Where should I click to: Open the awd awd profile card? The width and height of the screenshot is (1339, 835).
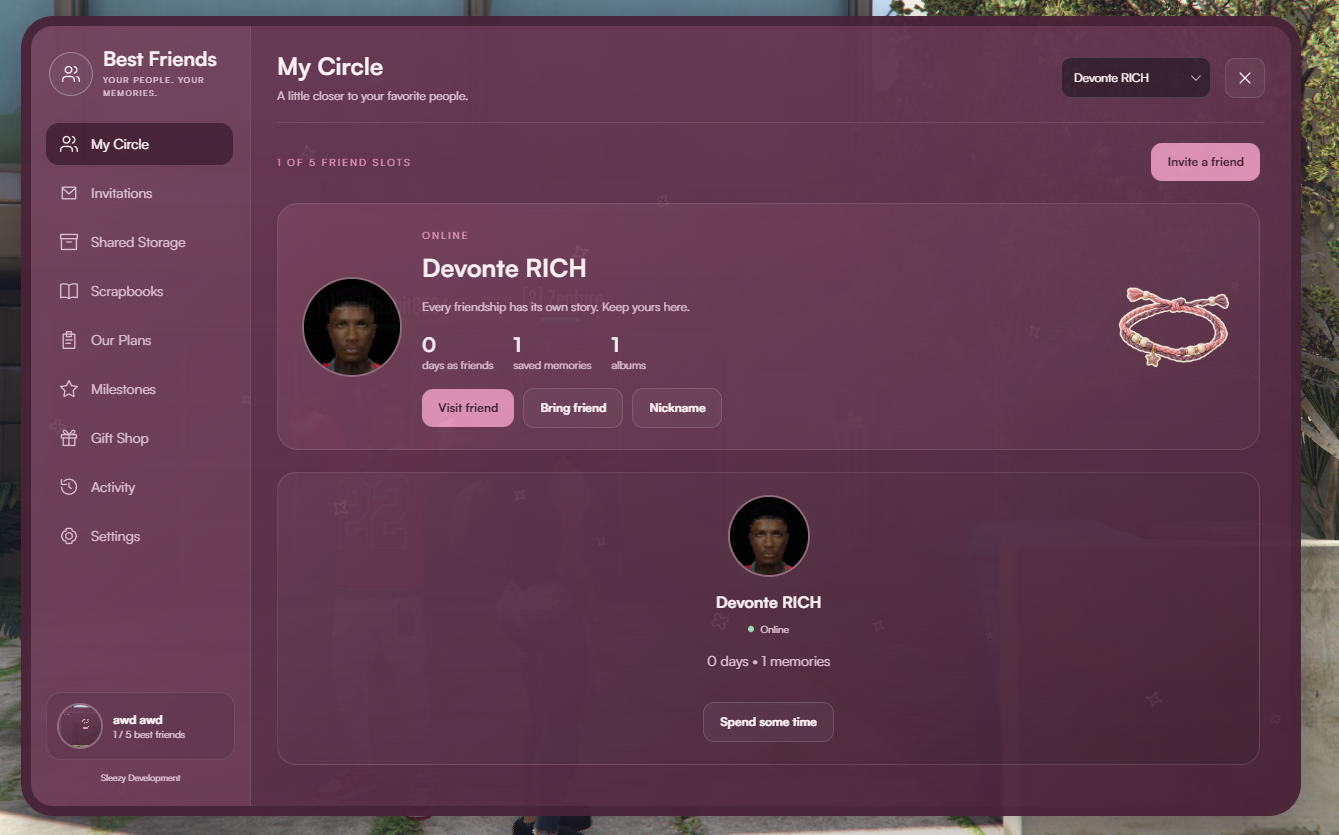140,726
